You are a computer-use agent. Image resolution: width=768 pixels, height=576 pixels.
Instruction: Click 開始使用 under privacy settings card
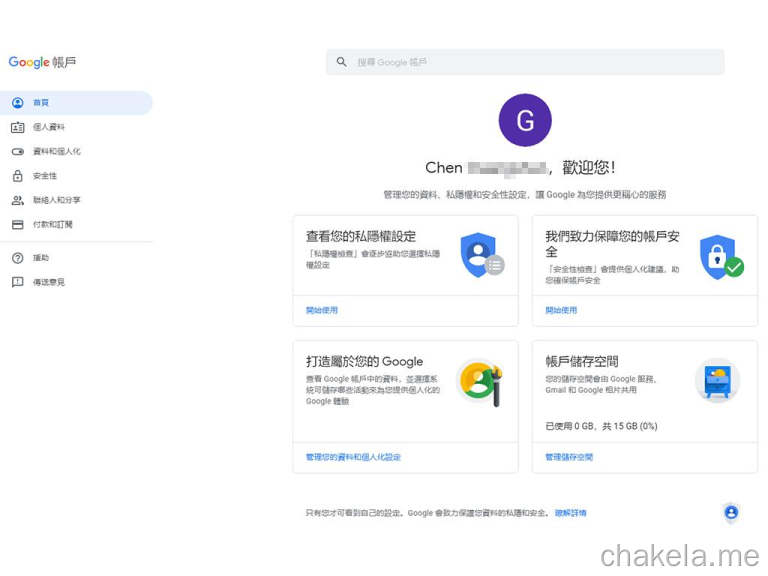pos(322,310)
